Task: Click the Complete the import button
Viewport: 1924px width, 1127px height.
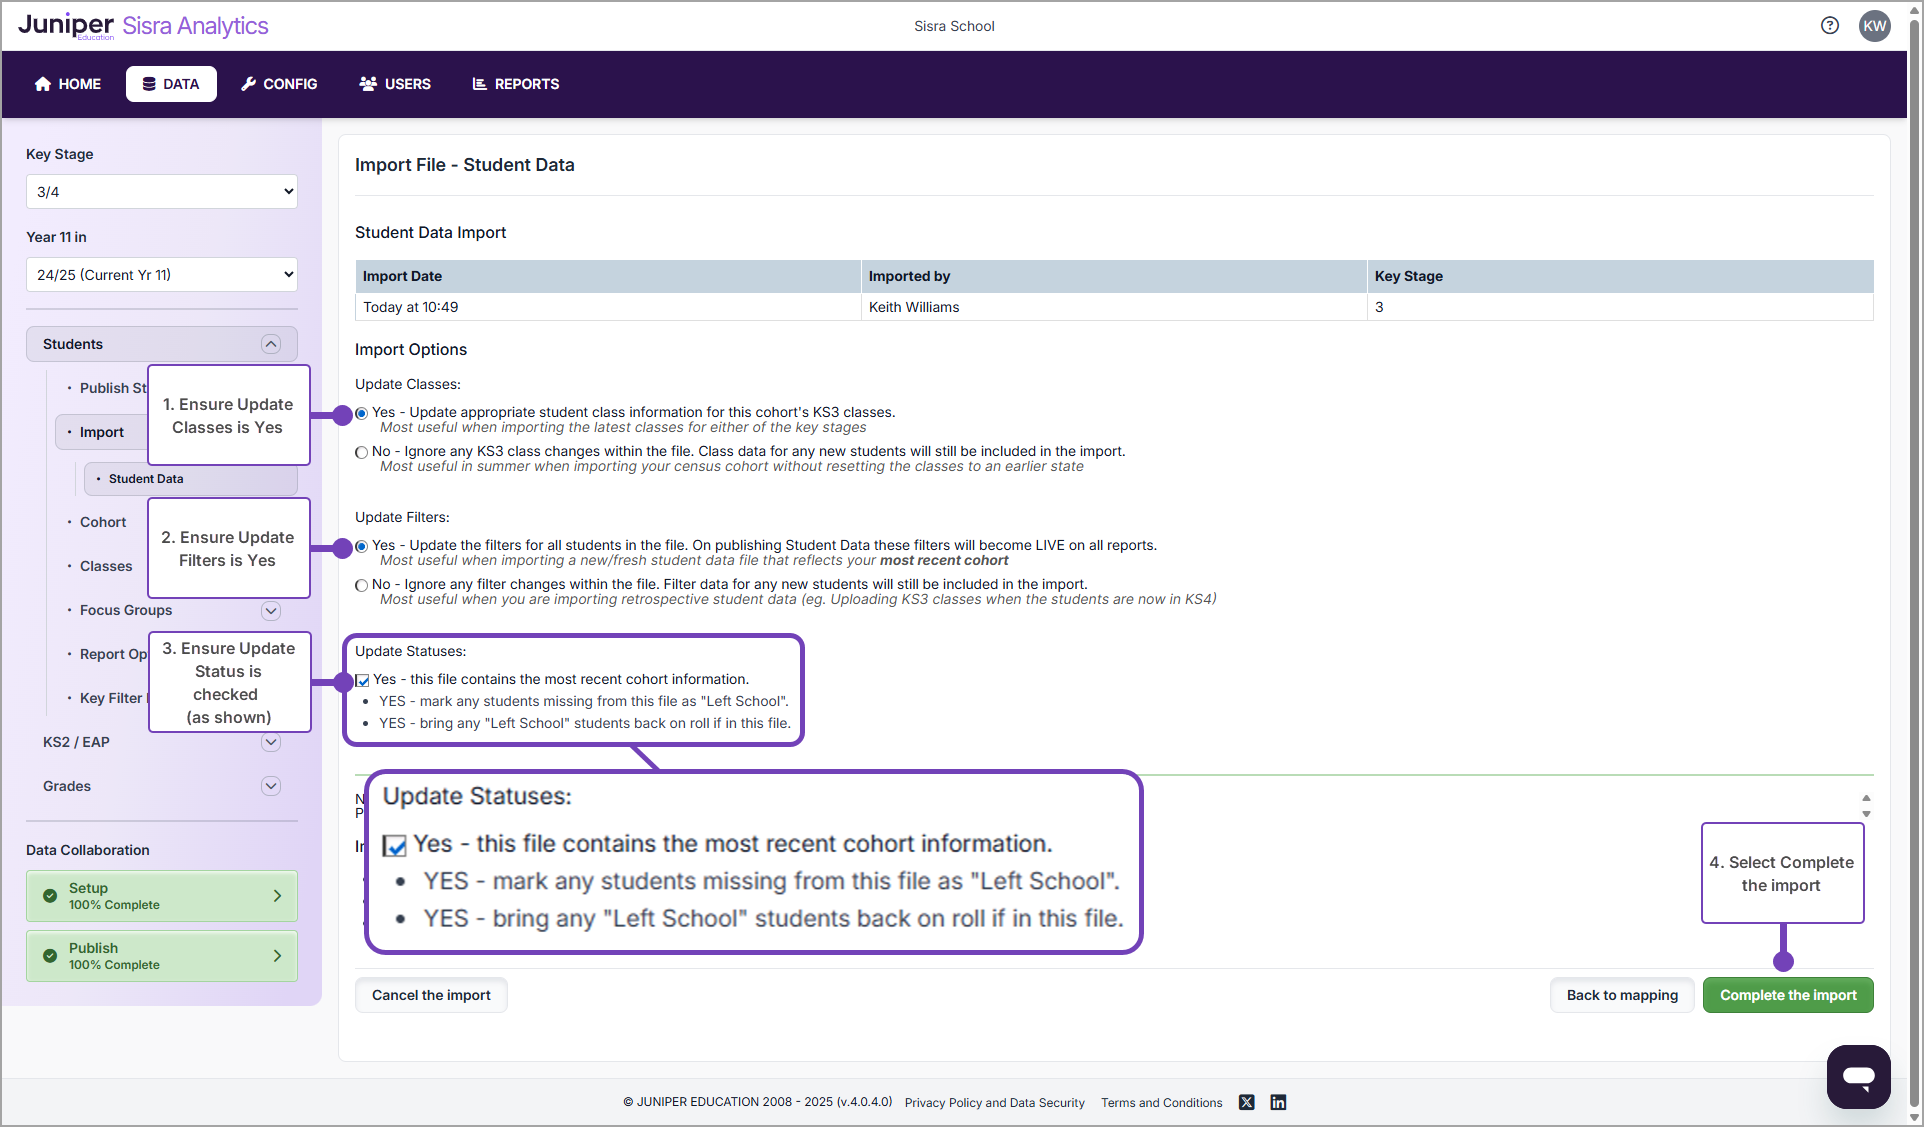Action: click(1787, 995)
